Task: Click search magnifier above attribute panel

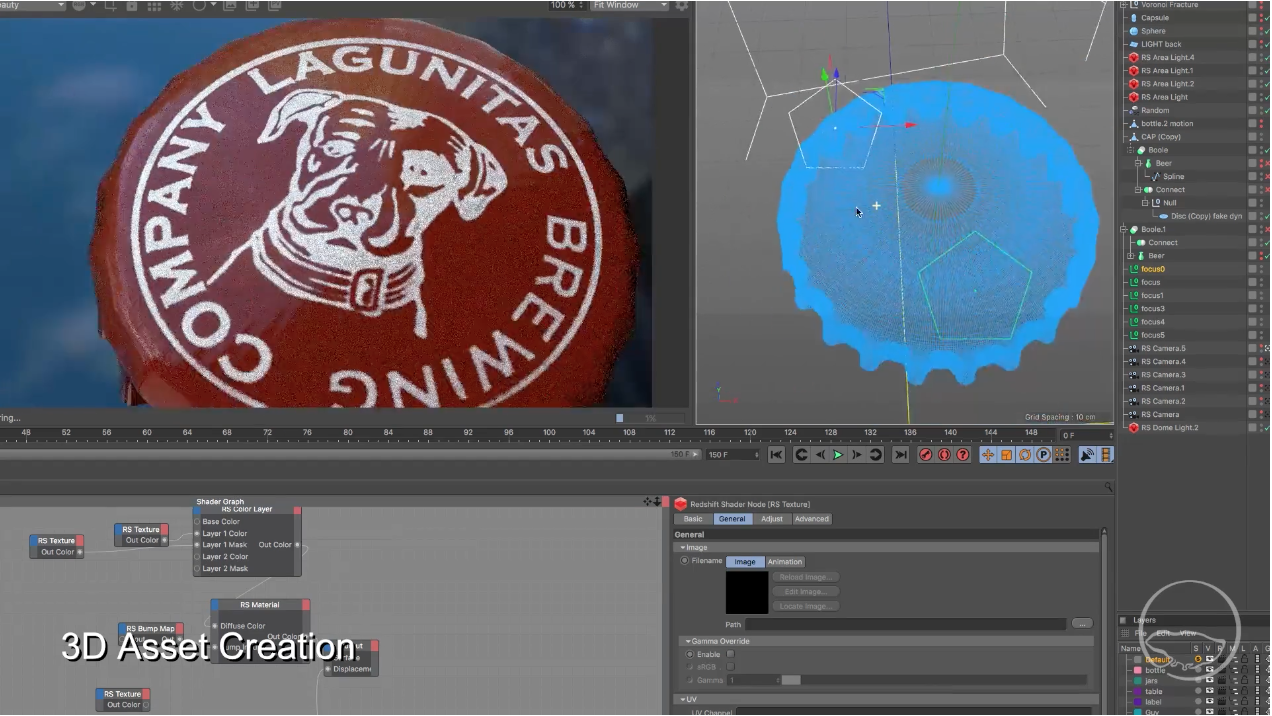Action: pos(1108,487)
